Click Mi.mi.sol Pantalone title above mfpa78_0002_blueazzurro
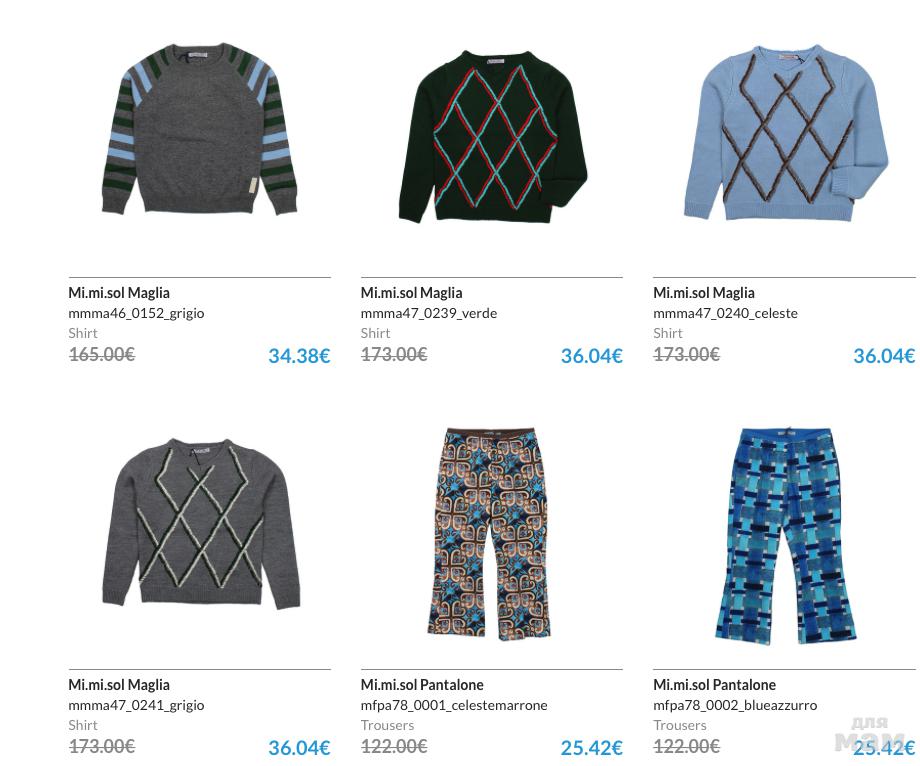 (715, 684)
